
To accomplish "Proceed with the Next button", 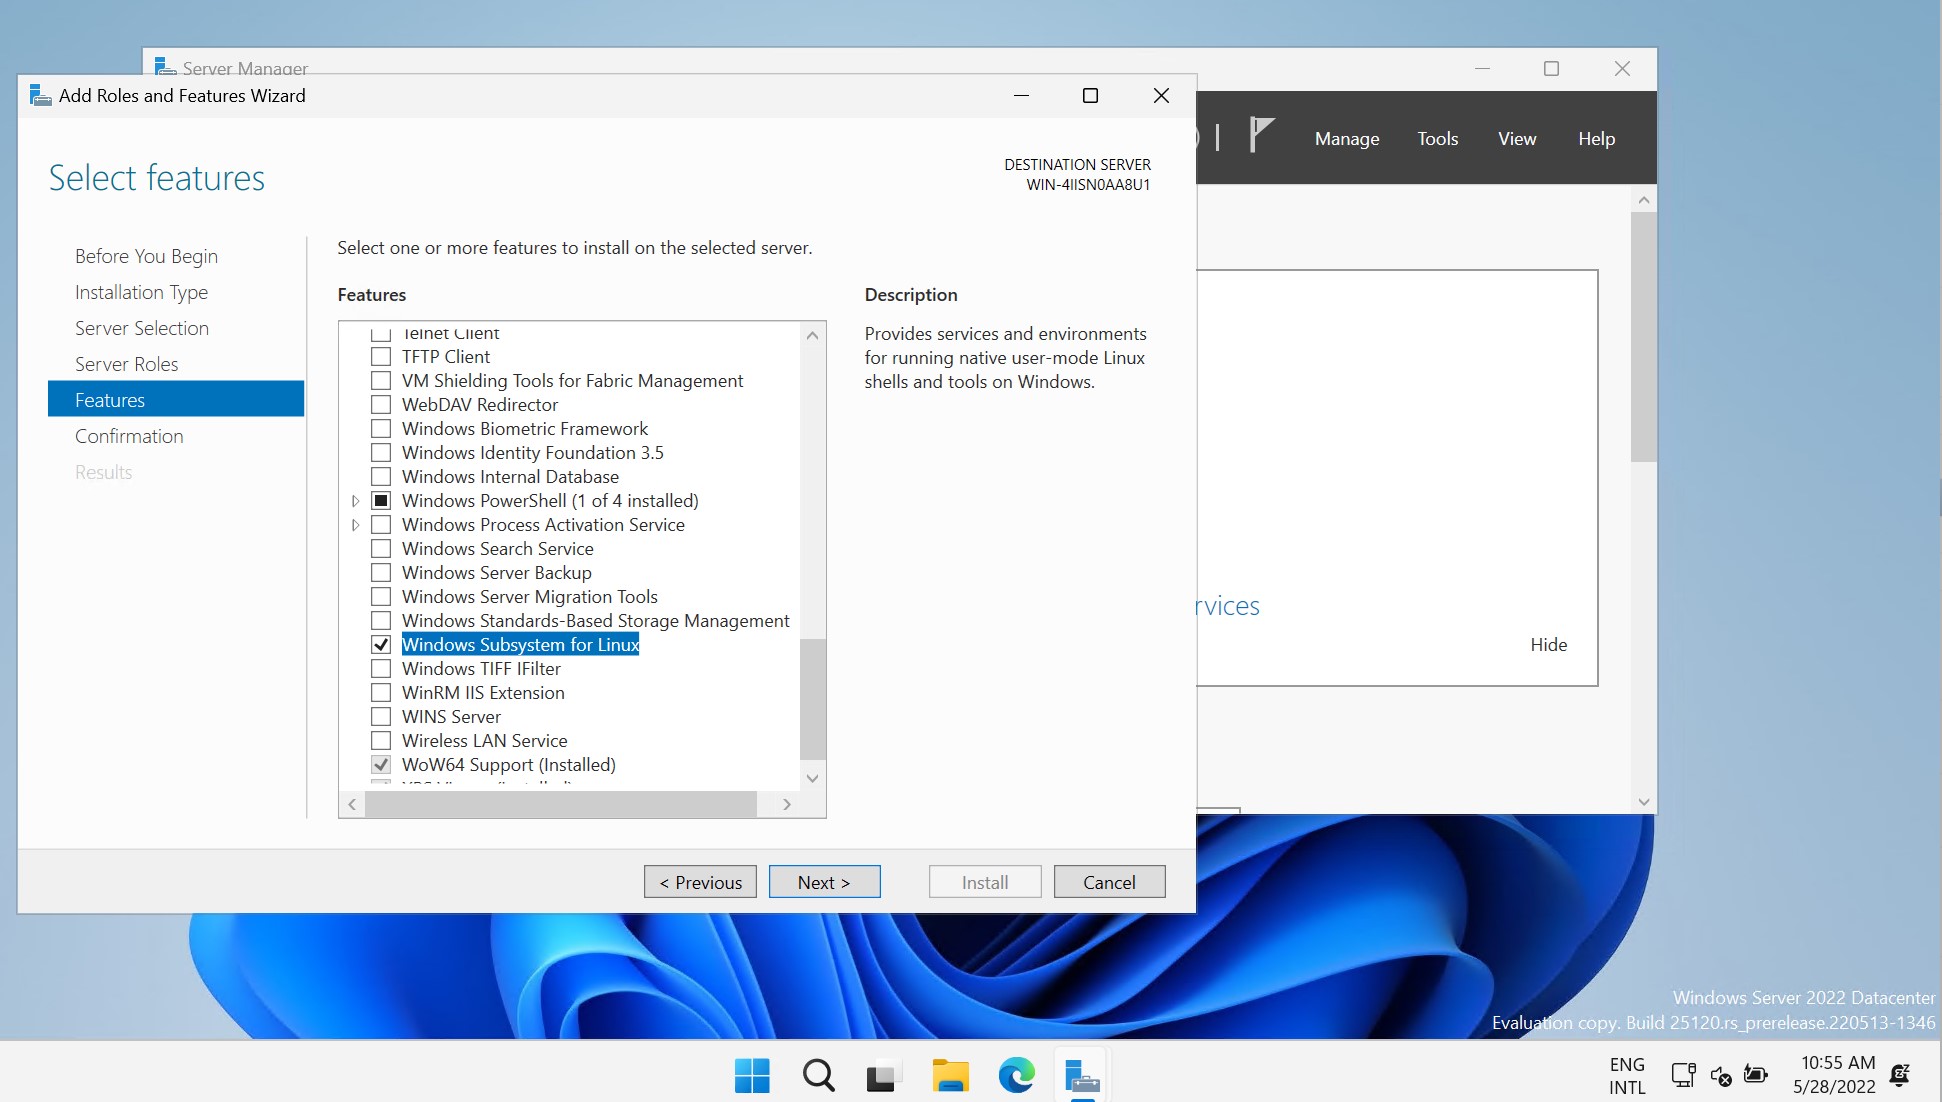I will tap(824, 882).
